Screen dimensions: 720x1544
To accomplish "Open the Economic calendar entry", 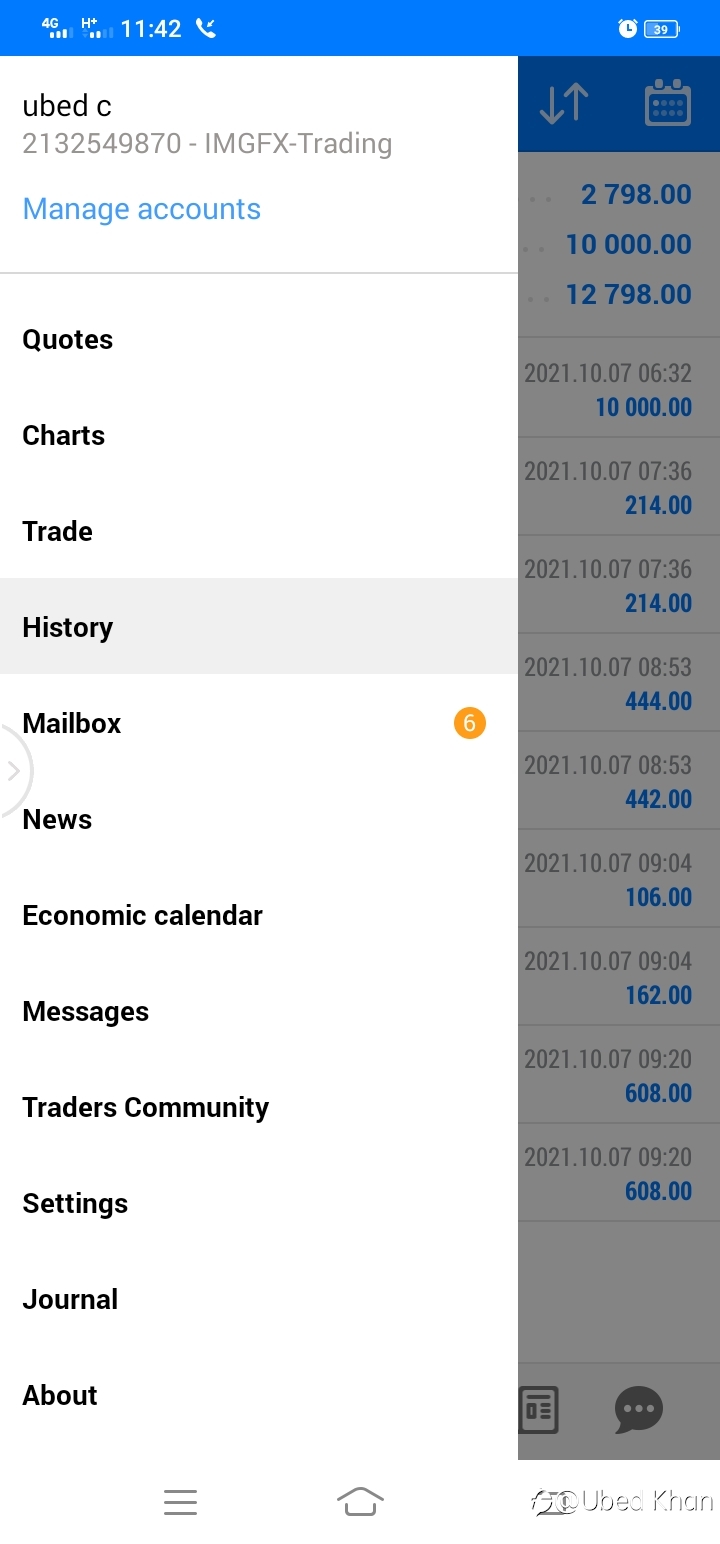I will tap(259, 916).
